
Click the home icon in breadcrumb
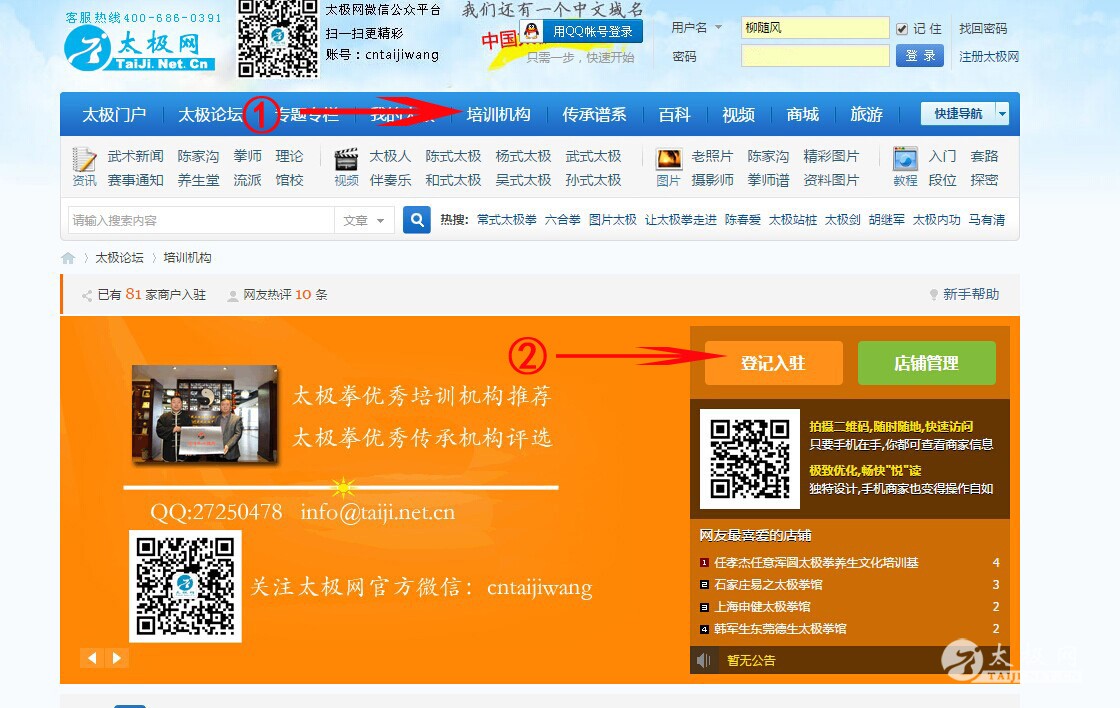pyautogui.click(x=68, y=258)
